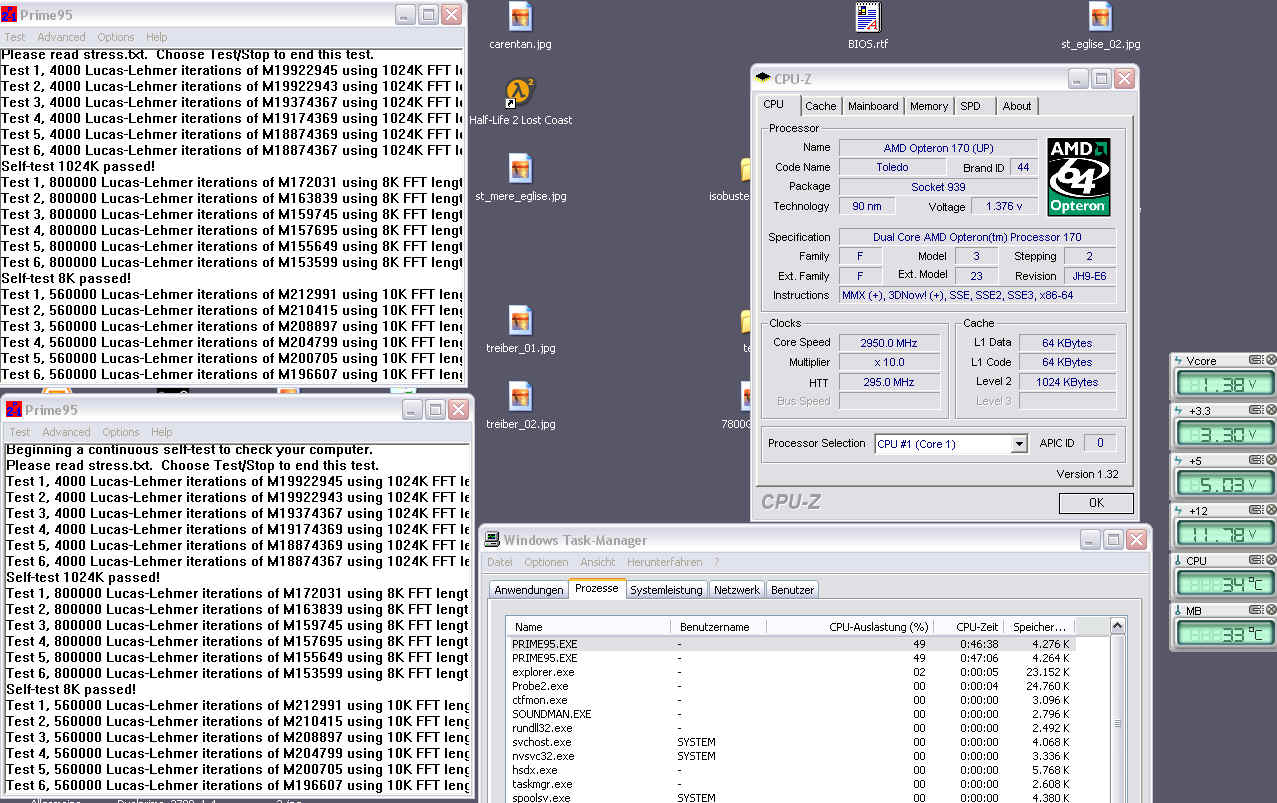
Task: Open the Vcore monitor's settings icon
Action: (1256, 360)
